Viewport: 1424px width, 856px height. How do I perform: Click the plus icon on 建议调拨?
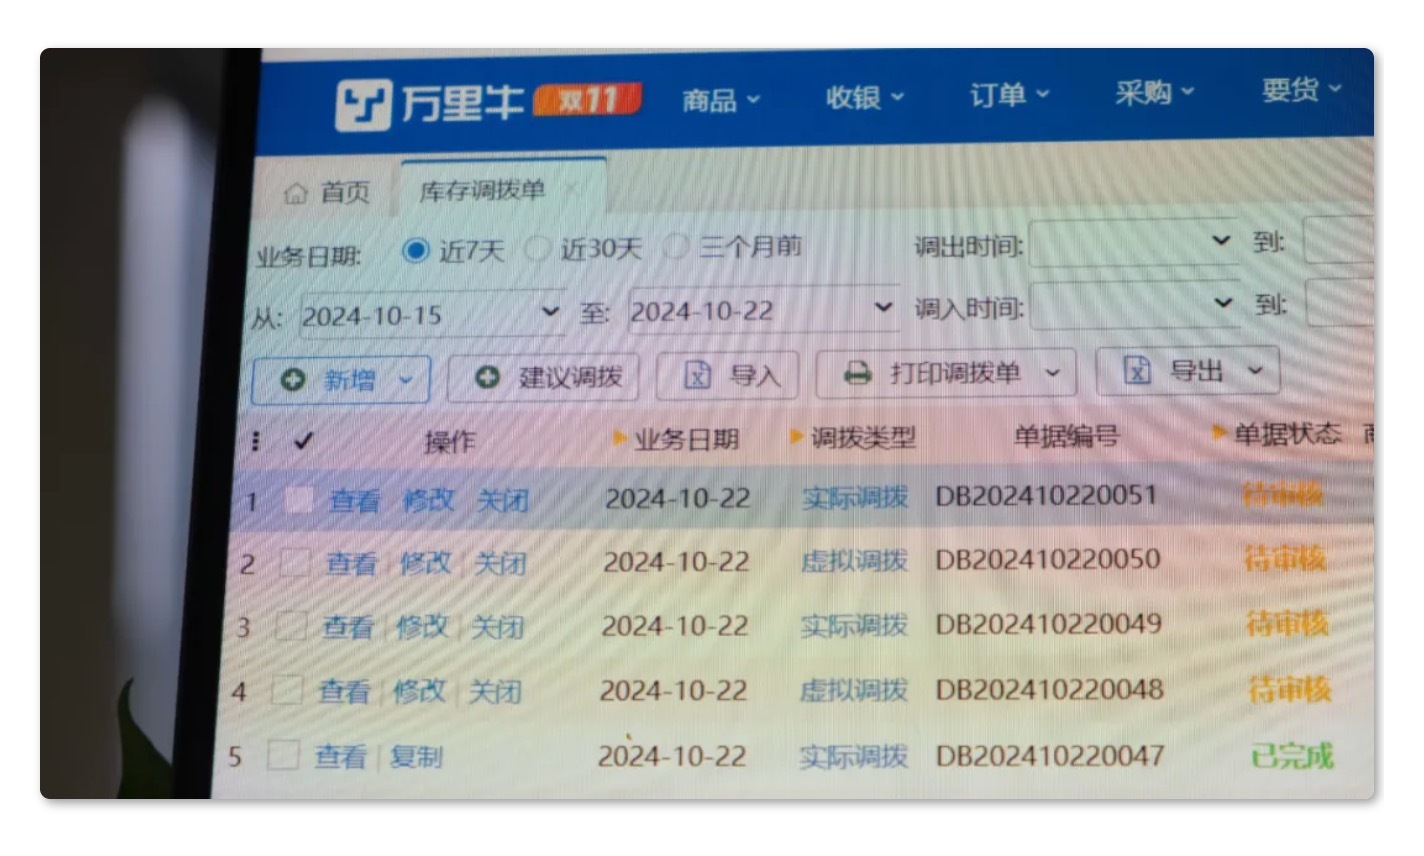point(487,377)
